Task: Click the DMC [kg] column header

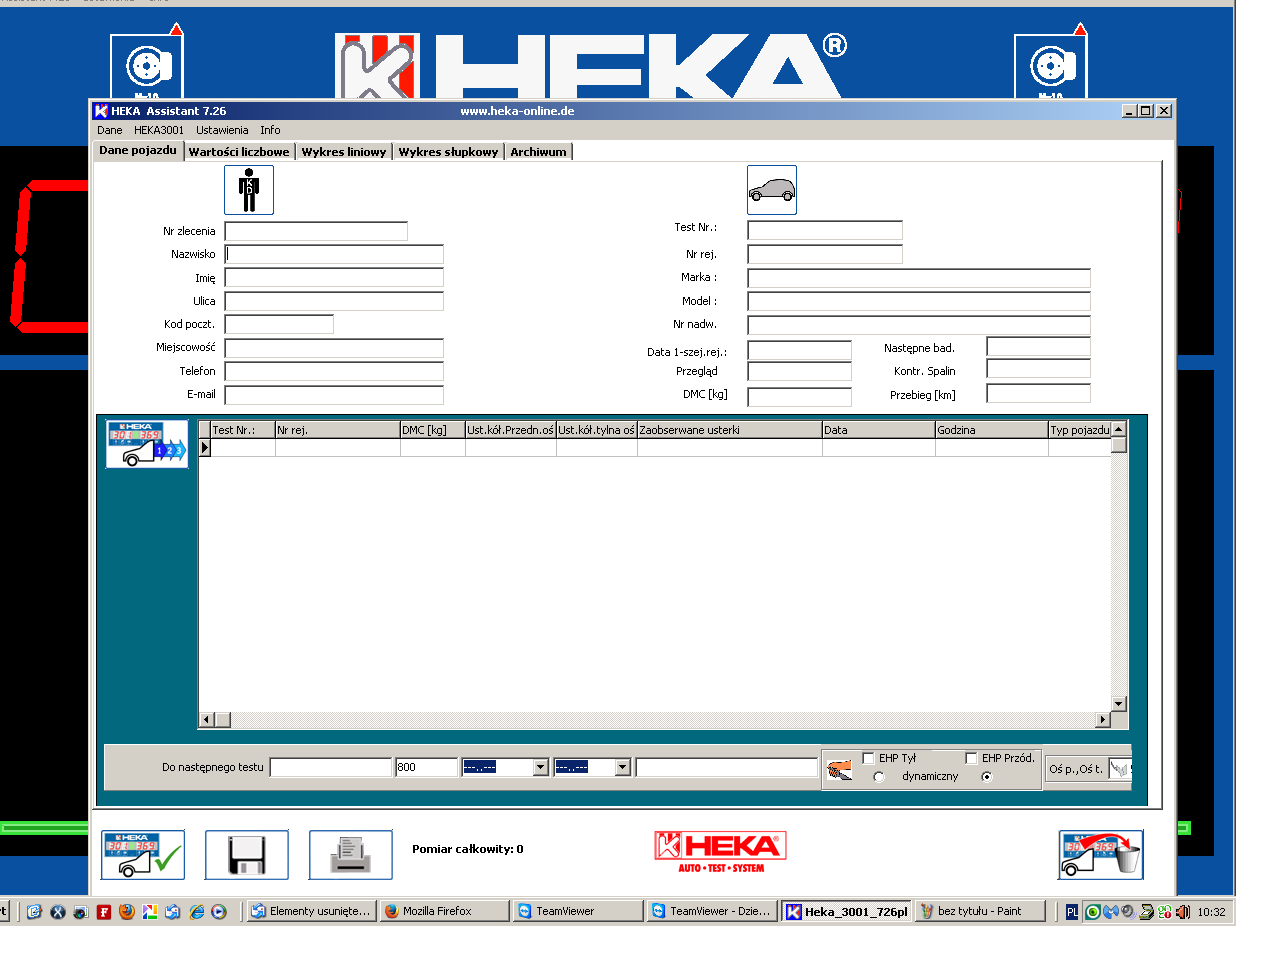Action: point(432,430)
